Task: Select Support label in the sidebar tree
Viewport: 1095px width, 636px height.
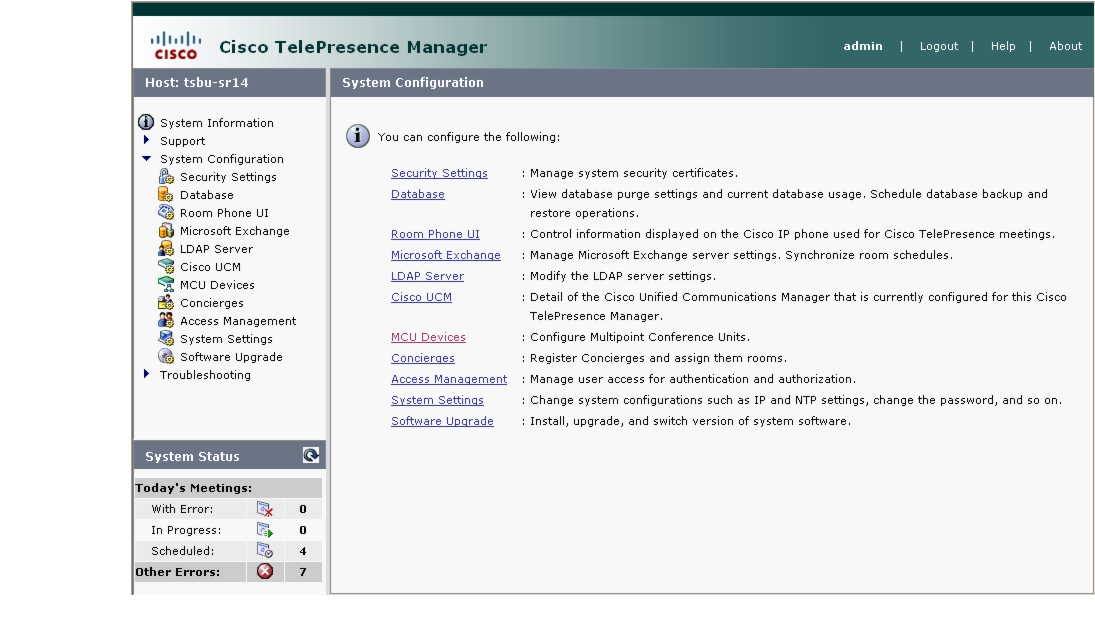Action: [182, 141]
